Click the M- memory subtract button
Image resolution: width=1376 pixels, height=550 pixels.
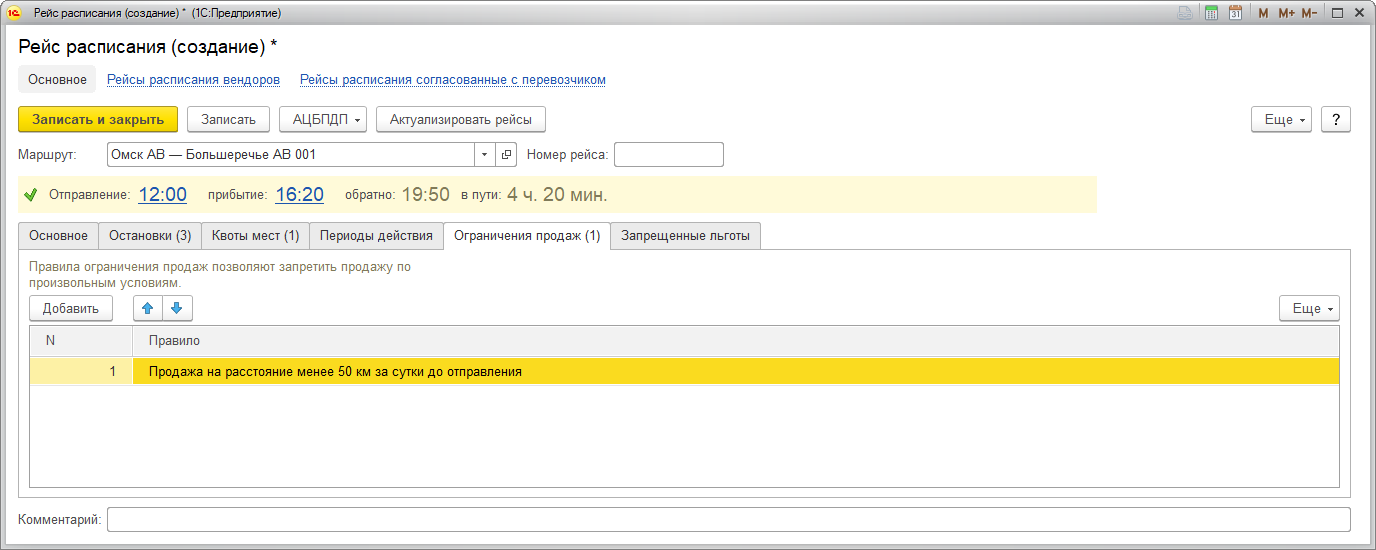pyautogui.click(x=1311, y=13)
